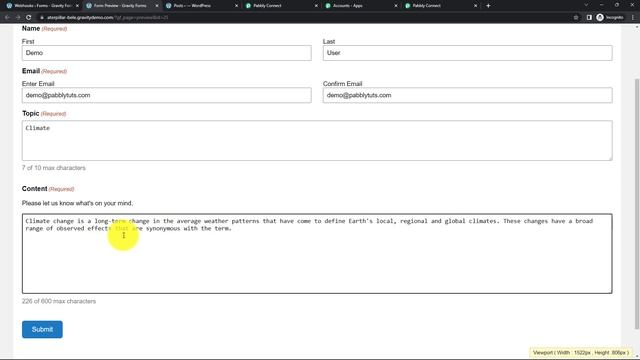Click inside the Topic text area
Screen dimensions: 640x360
317,140
